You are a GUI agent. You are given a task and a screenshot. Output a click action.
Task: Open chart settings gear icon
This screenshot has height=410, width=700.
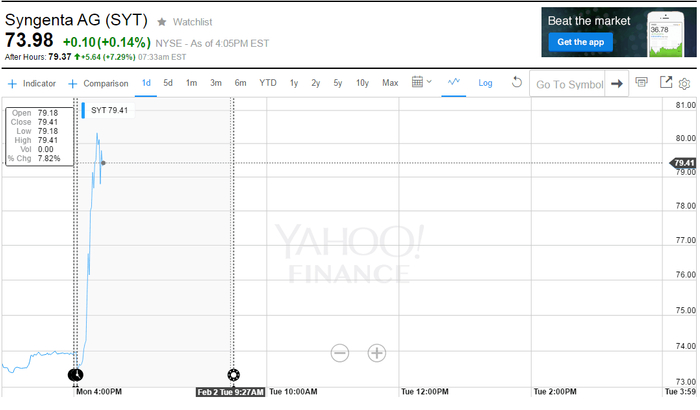pyautogui.click(x=684, y=84)
